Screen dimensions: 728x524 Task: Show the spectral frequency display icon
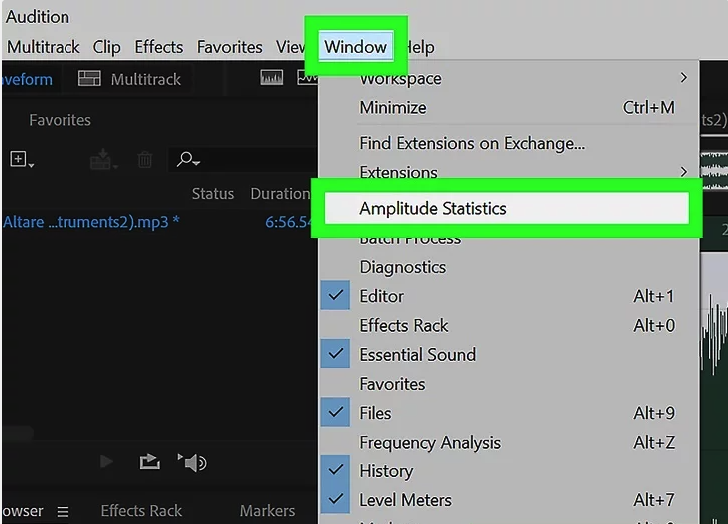[x=272, y=78]
